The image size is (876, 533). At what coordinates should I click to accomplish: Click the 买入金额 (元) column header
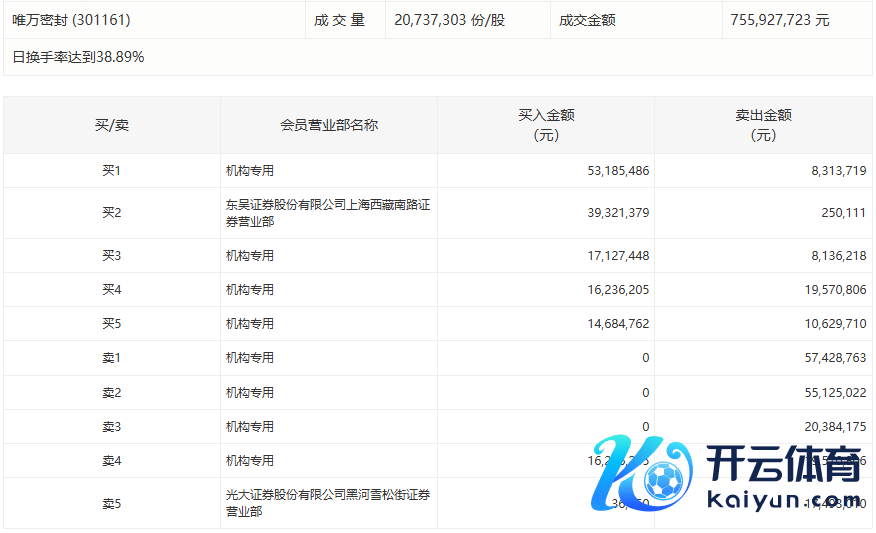(546, 125)
